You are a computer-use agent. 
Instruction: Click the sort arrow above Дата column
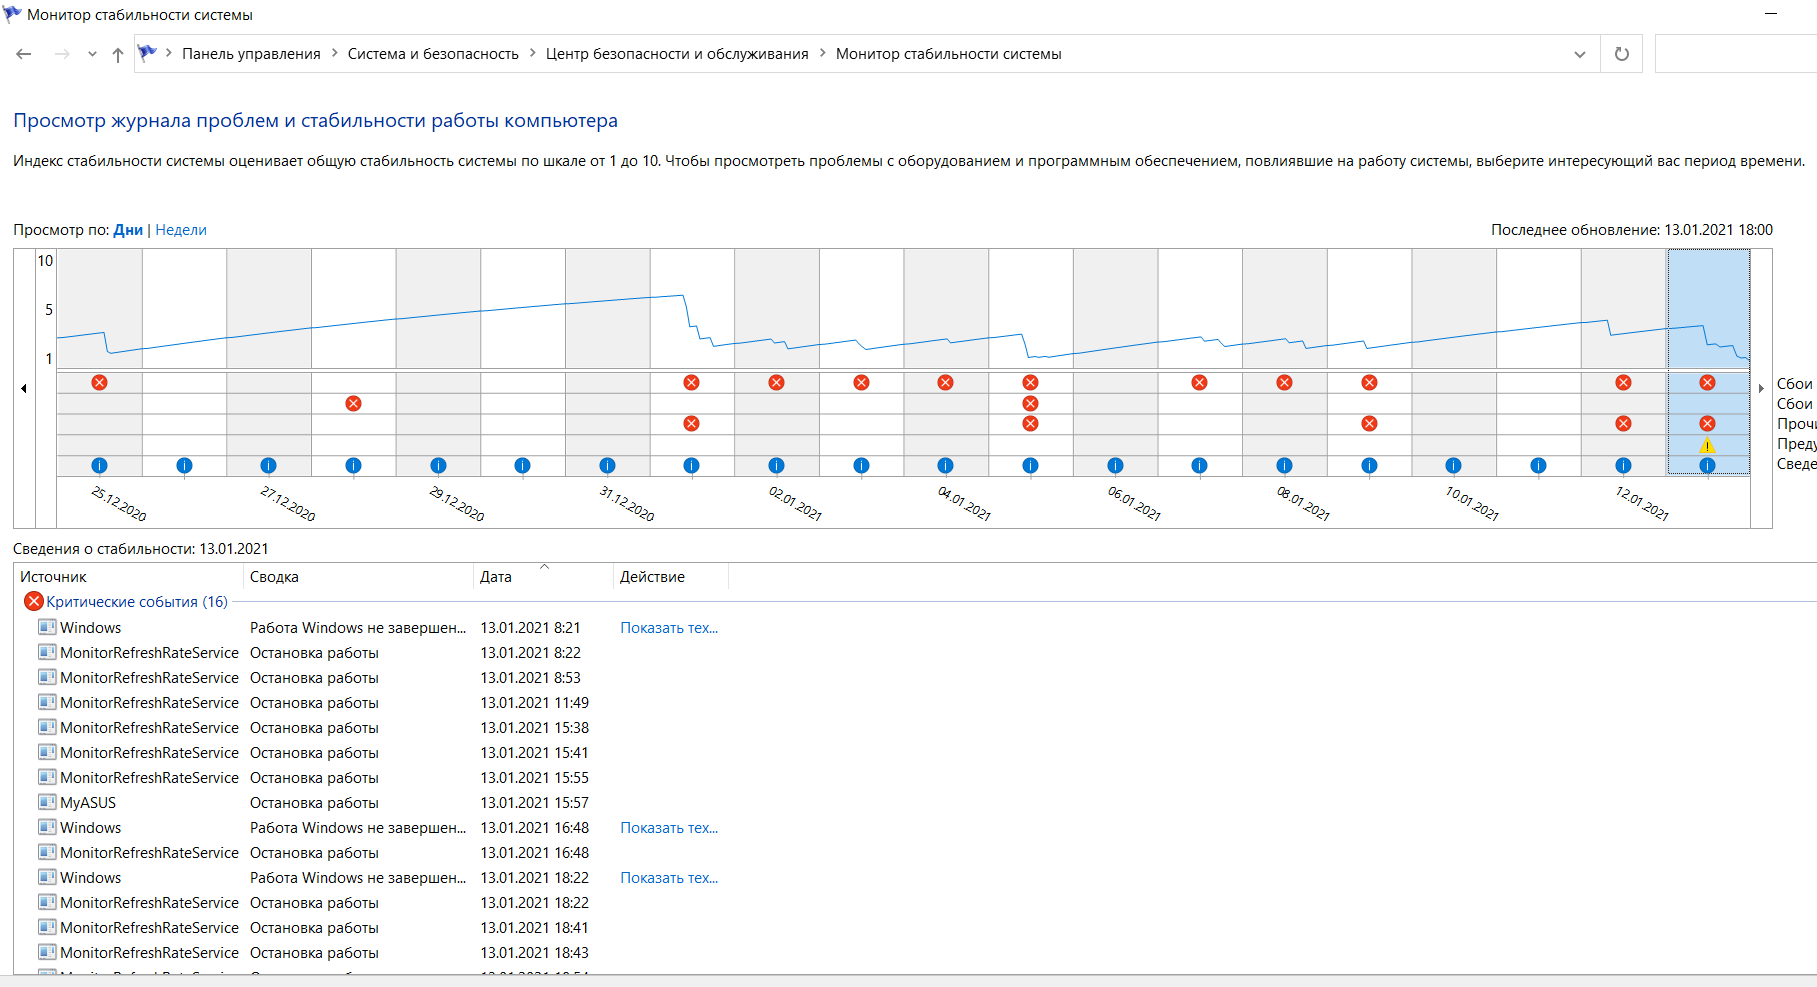545,566
